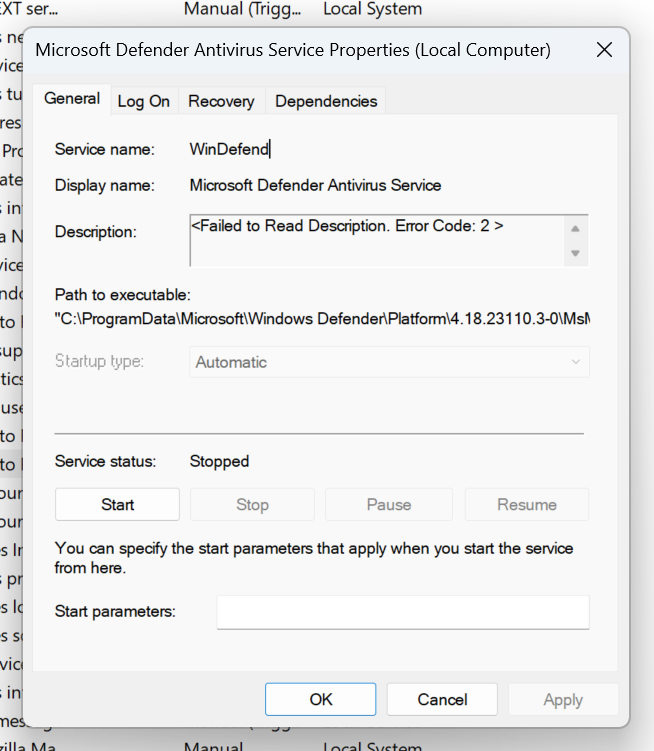The width and height of the screenshot is (654, 751).
Task: Click the Apply button
Action: [563, 700]
